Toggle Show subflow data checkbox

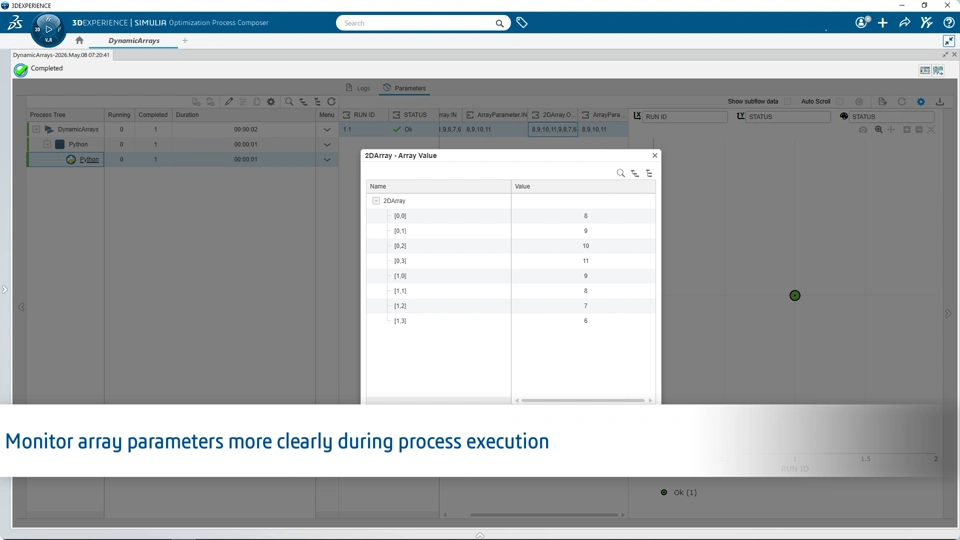tap(788, 102)
